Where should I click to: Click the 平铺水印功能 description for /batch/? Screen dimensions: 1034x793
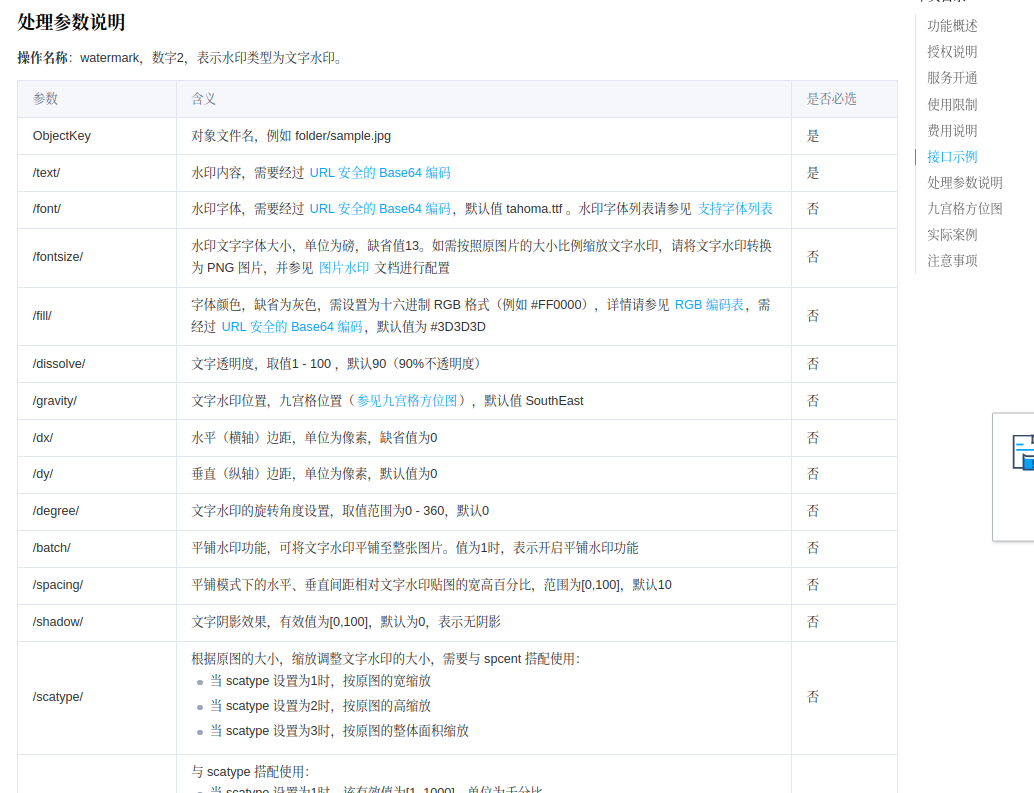pos(415,548)
